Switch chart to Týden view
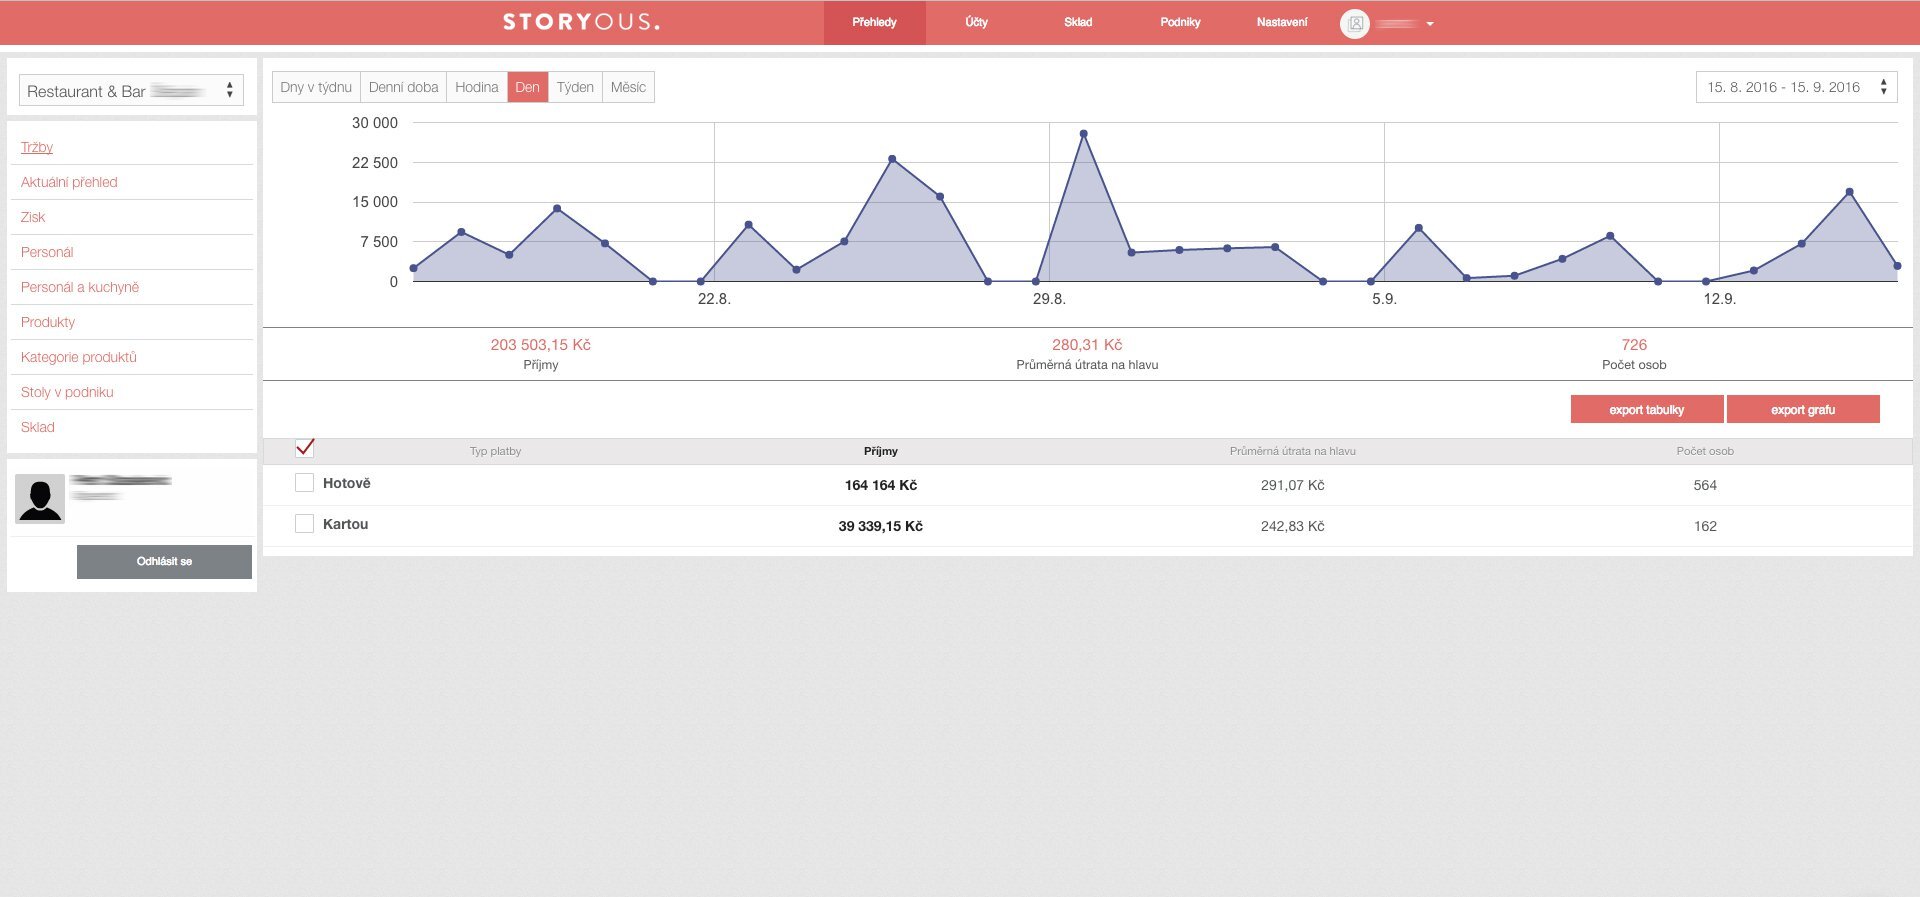Viewport: 1920px width, 897px height. click(575, 87)
